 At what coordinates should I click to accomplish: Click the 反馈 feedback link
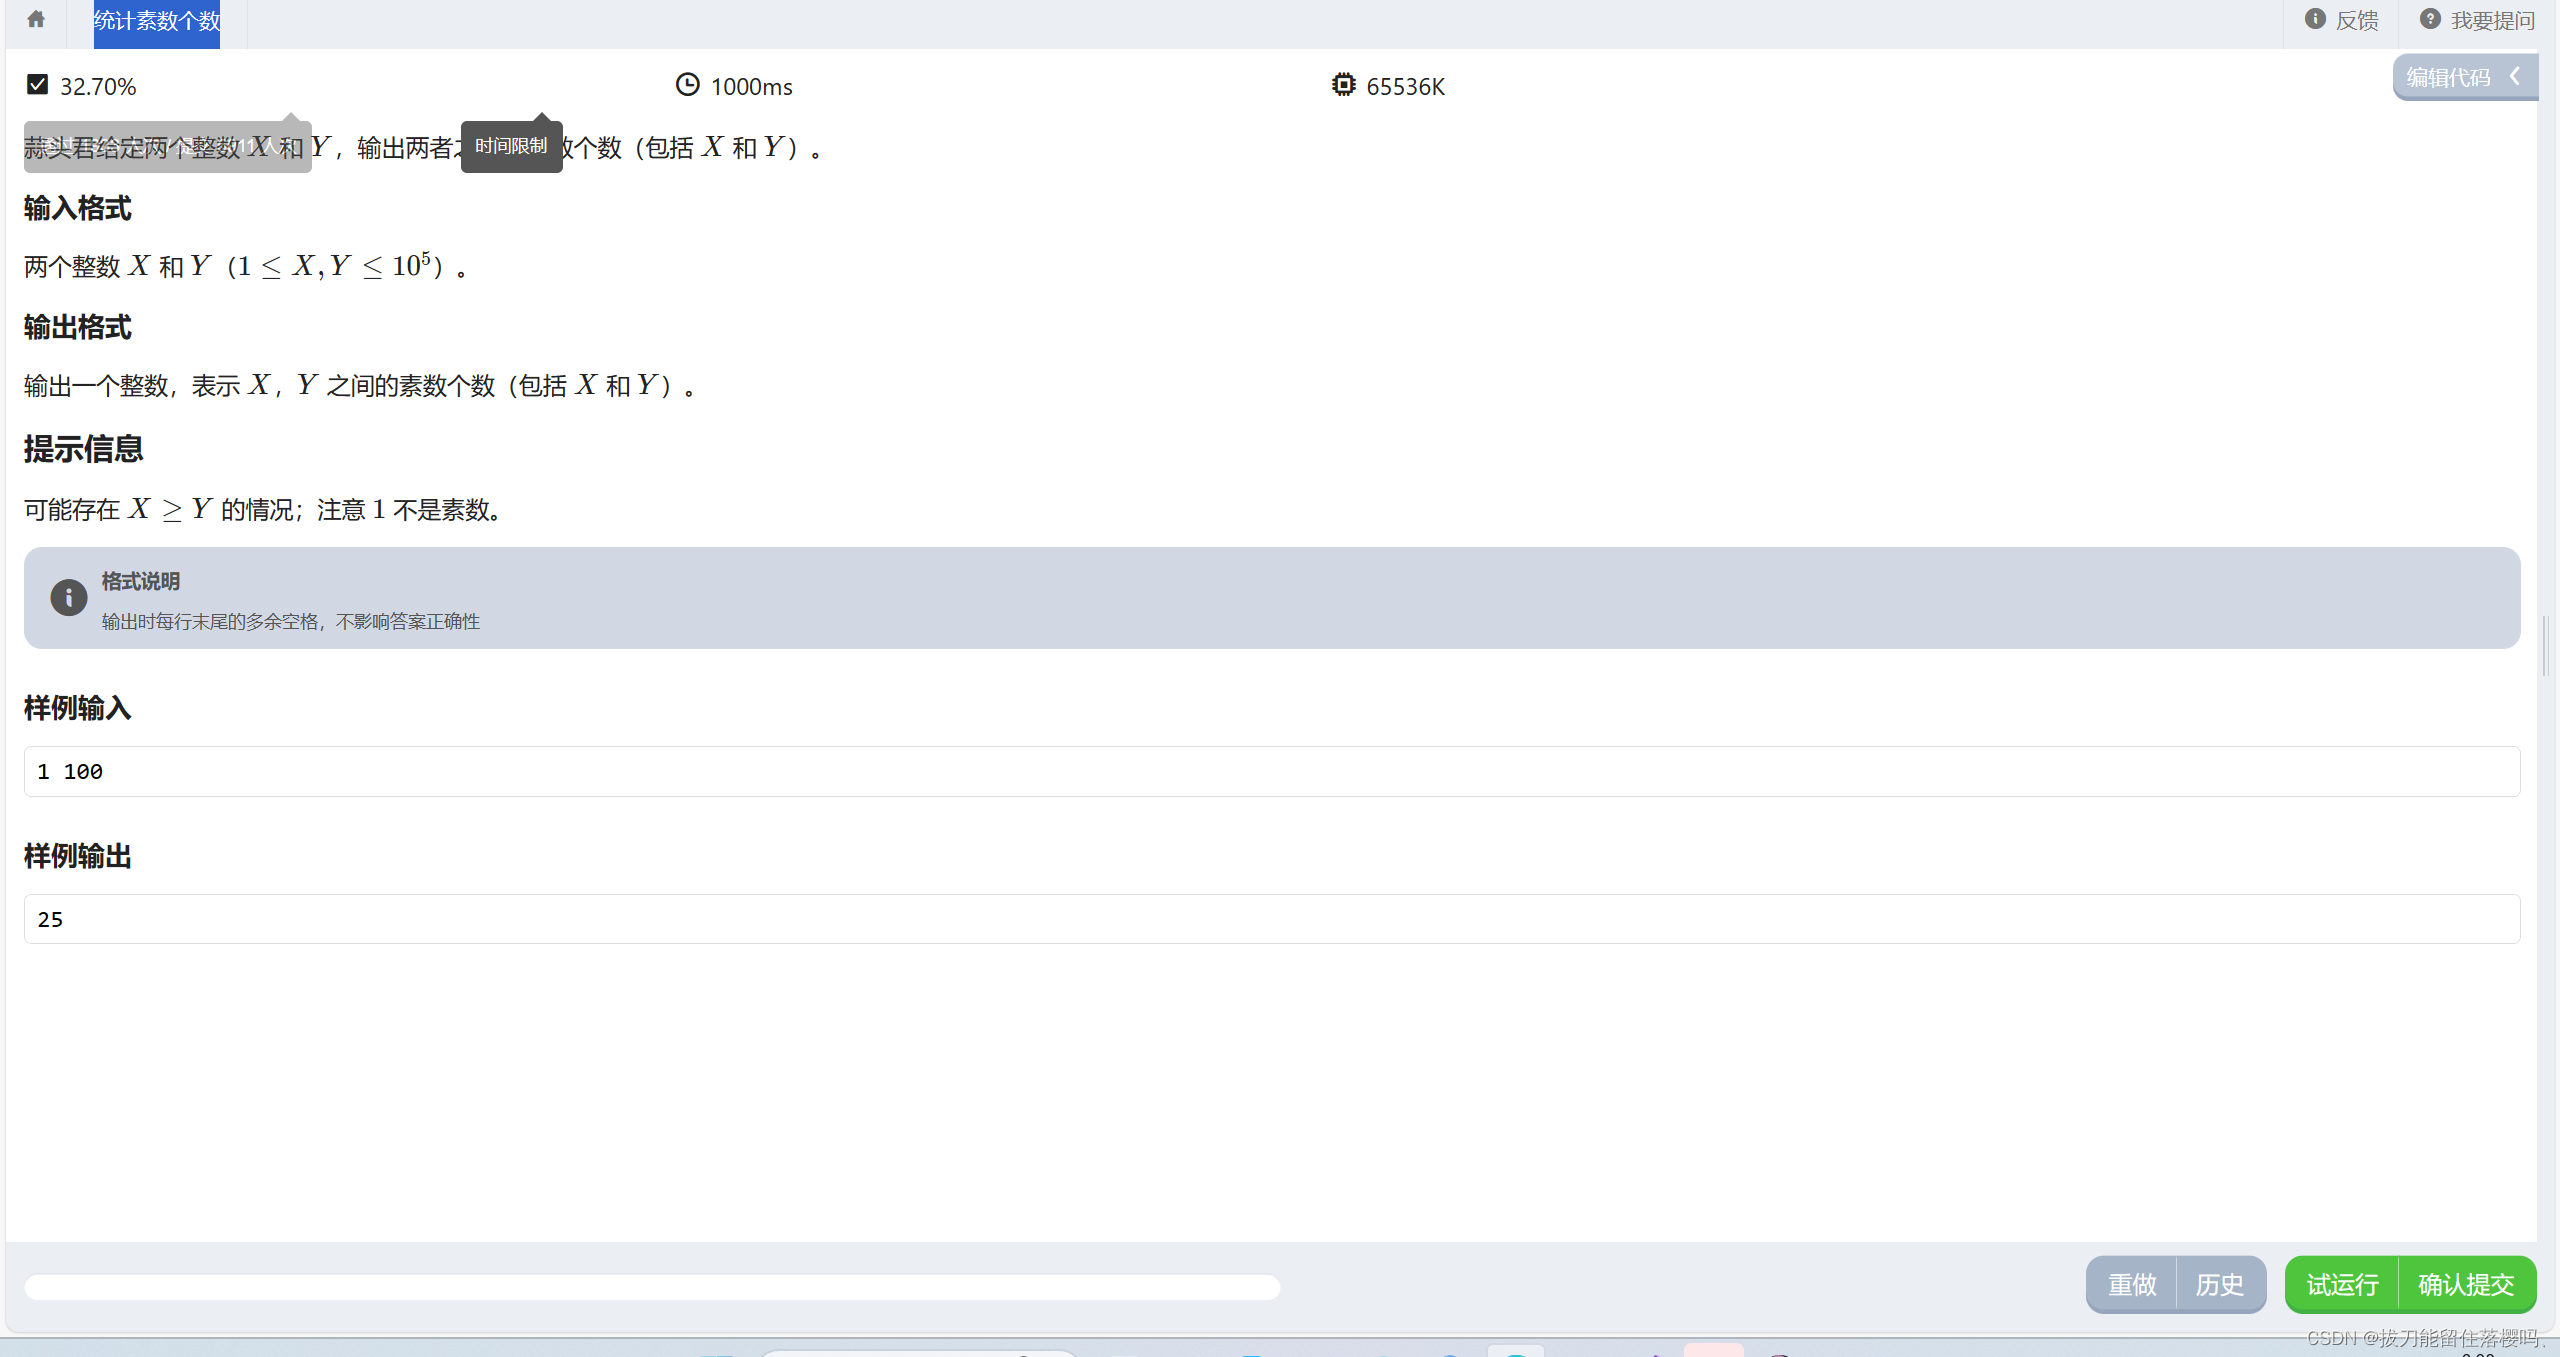2357,20
